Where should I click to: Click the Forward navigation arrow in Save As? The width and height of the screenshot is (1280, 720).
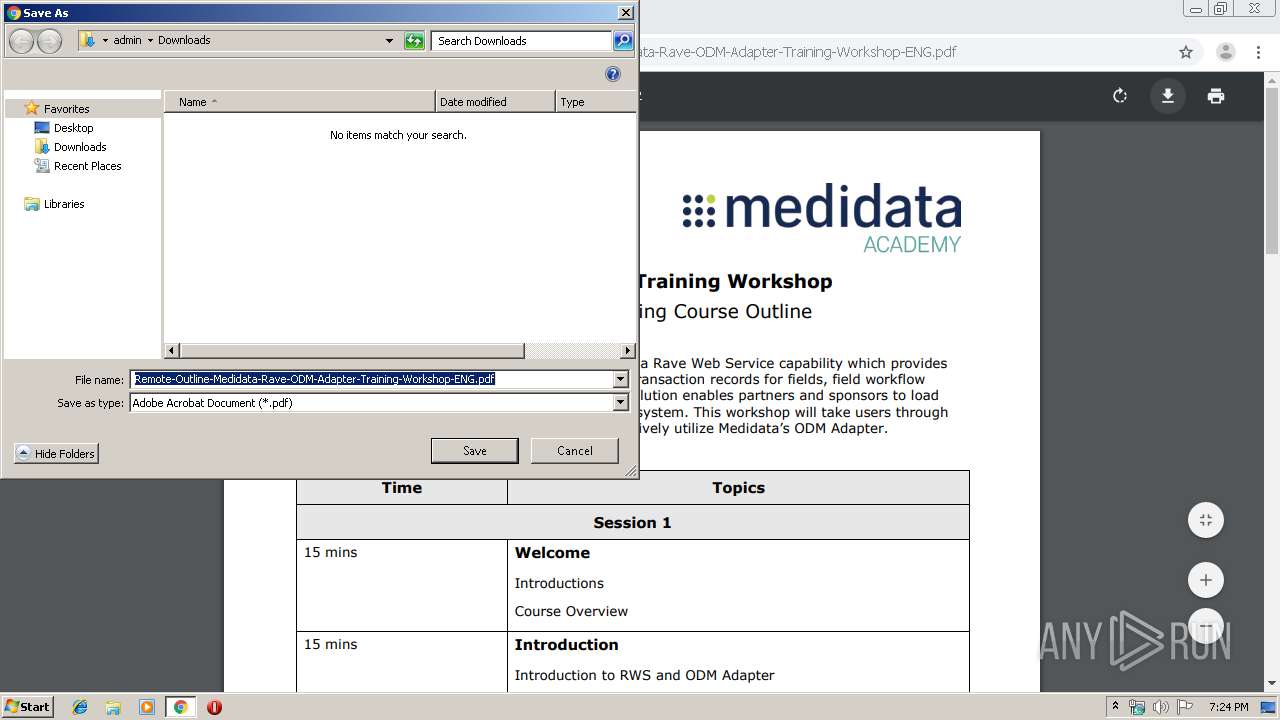[49, 41]
